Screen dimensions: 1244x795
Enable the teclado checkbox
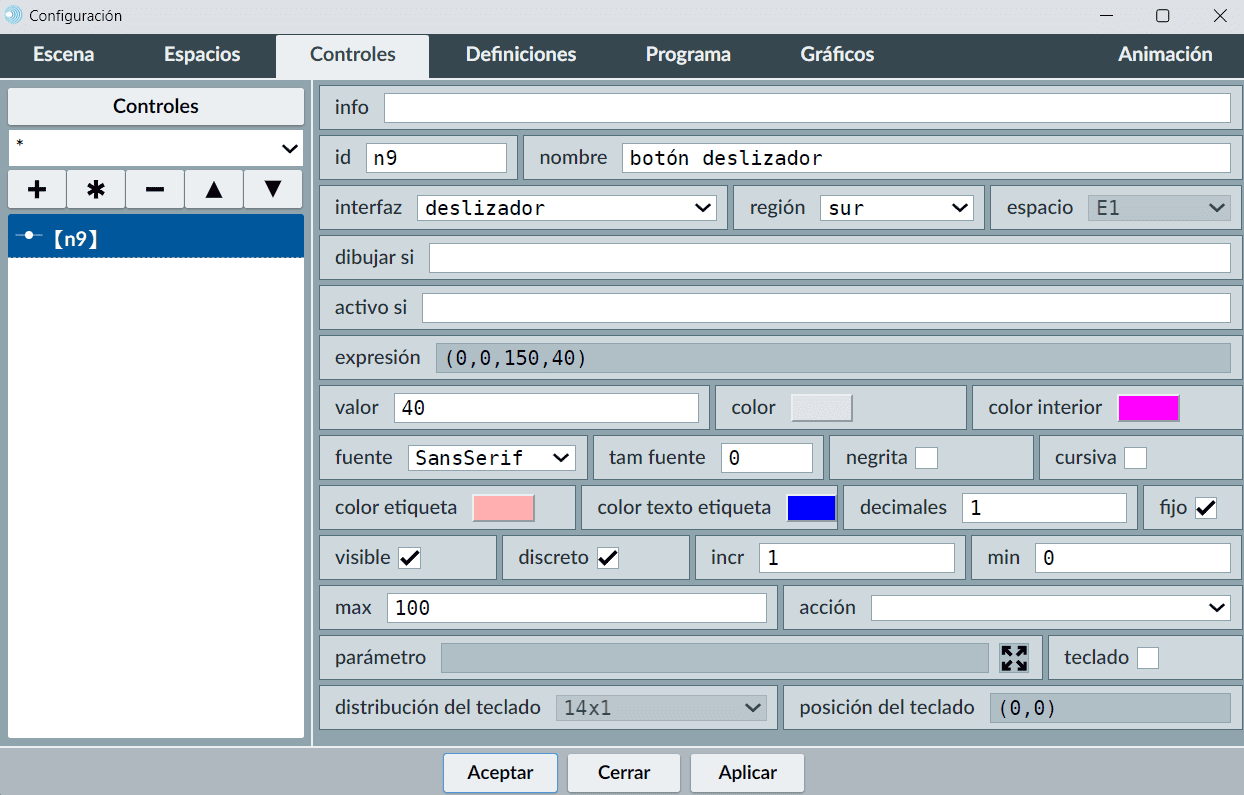1148,658
